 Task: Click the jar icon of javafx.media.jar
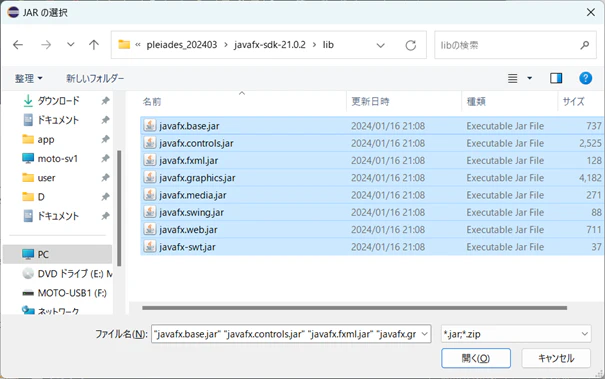(150, 195)
